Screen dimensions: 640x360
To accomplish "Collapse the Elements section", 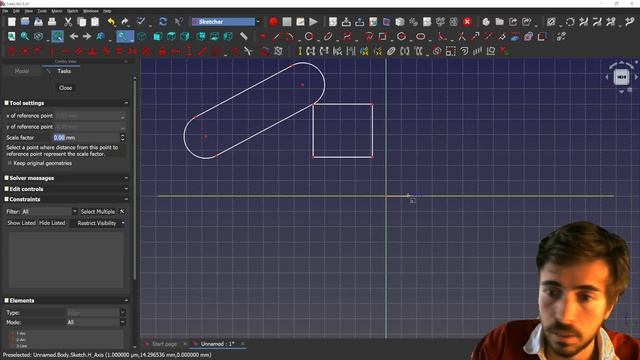I will click(x=126, y=300).
